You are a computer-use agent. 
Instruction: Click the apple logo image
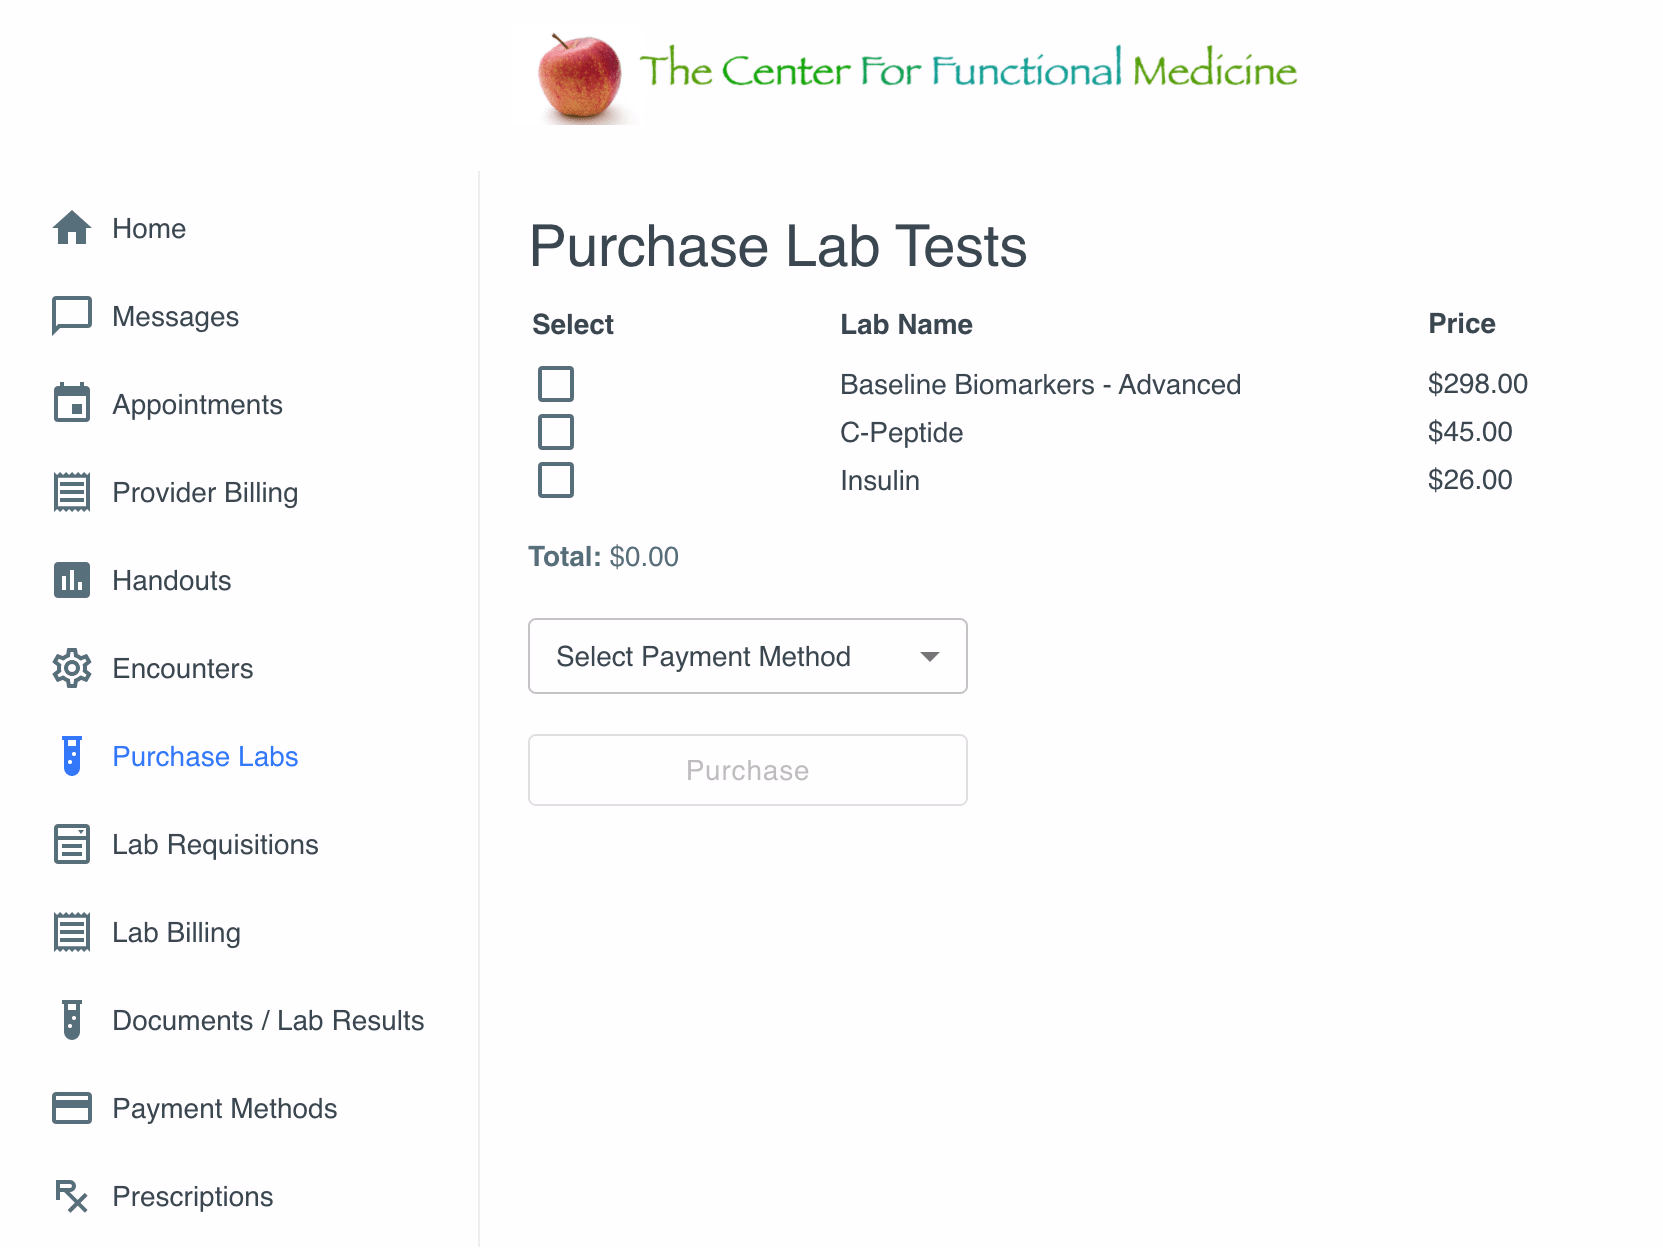(x=580, y=78)
